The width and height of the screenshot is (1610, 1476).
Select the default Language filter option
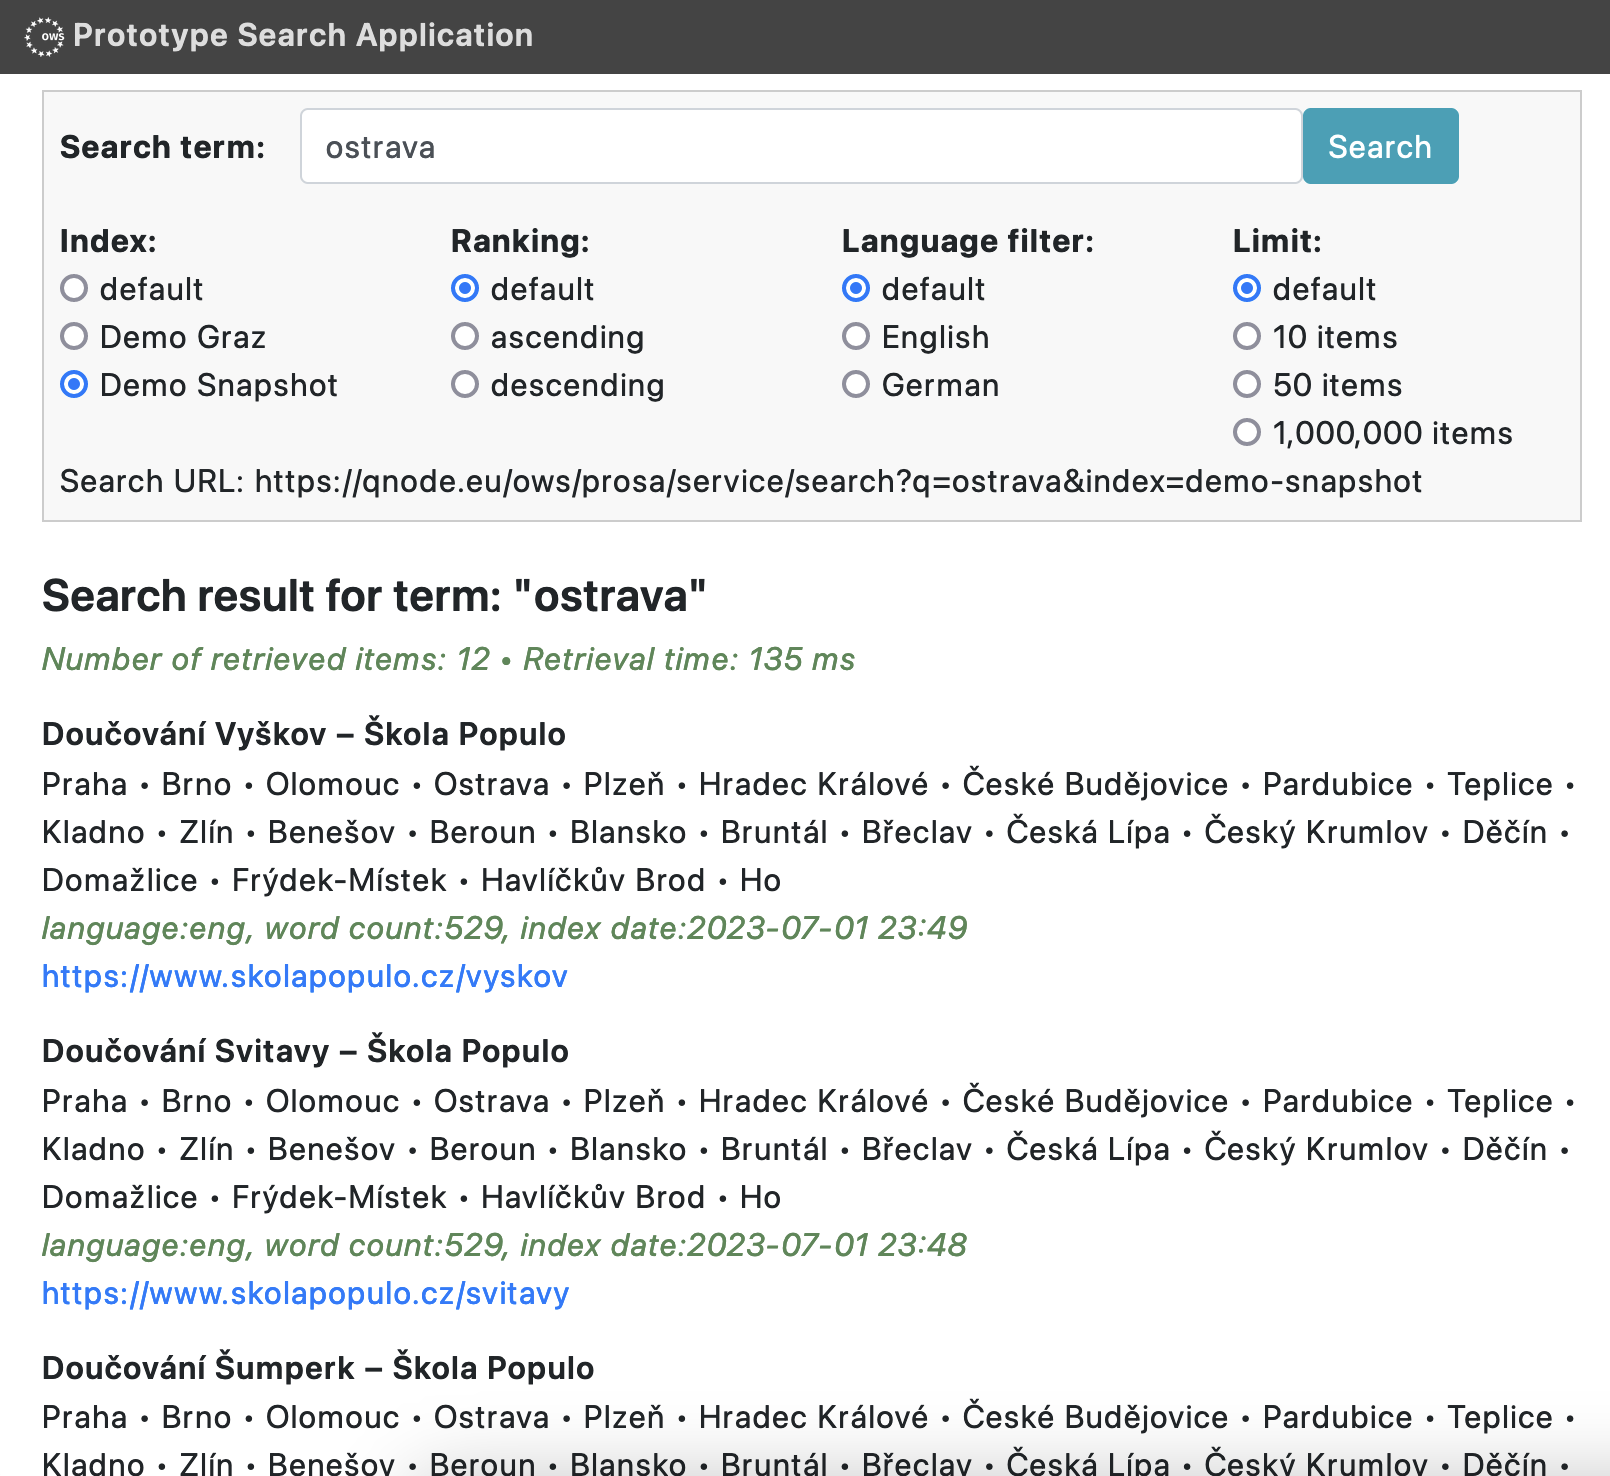pos(856,289)
